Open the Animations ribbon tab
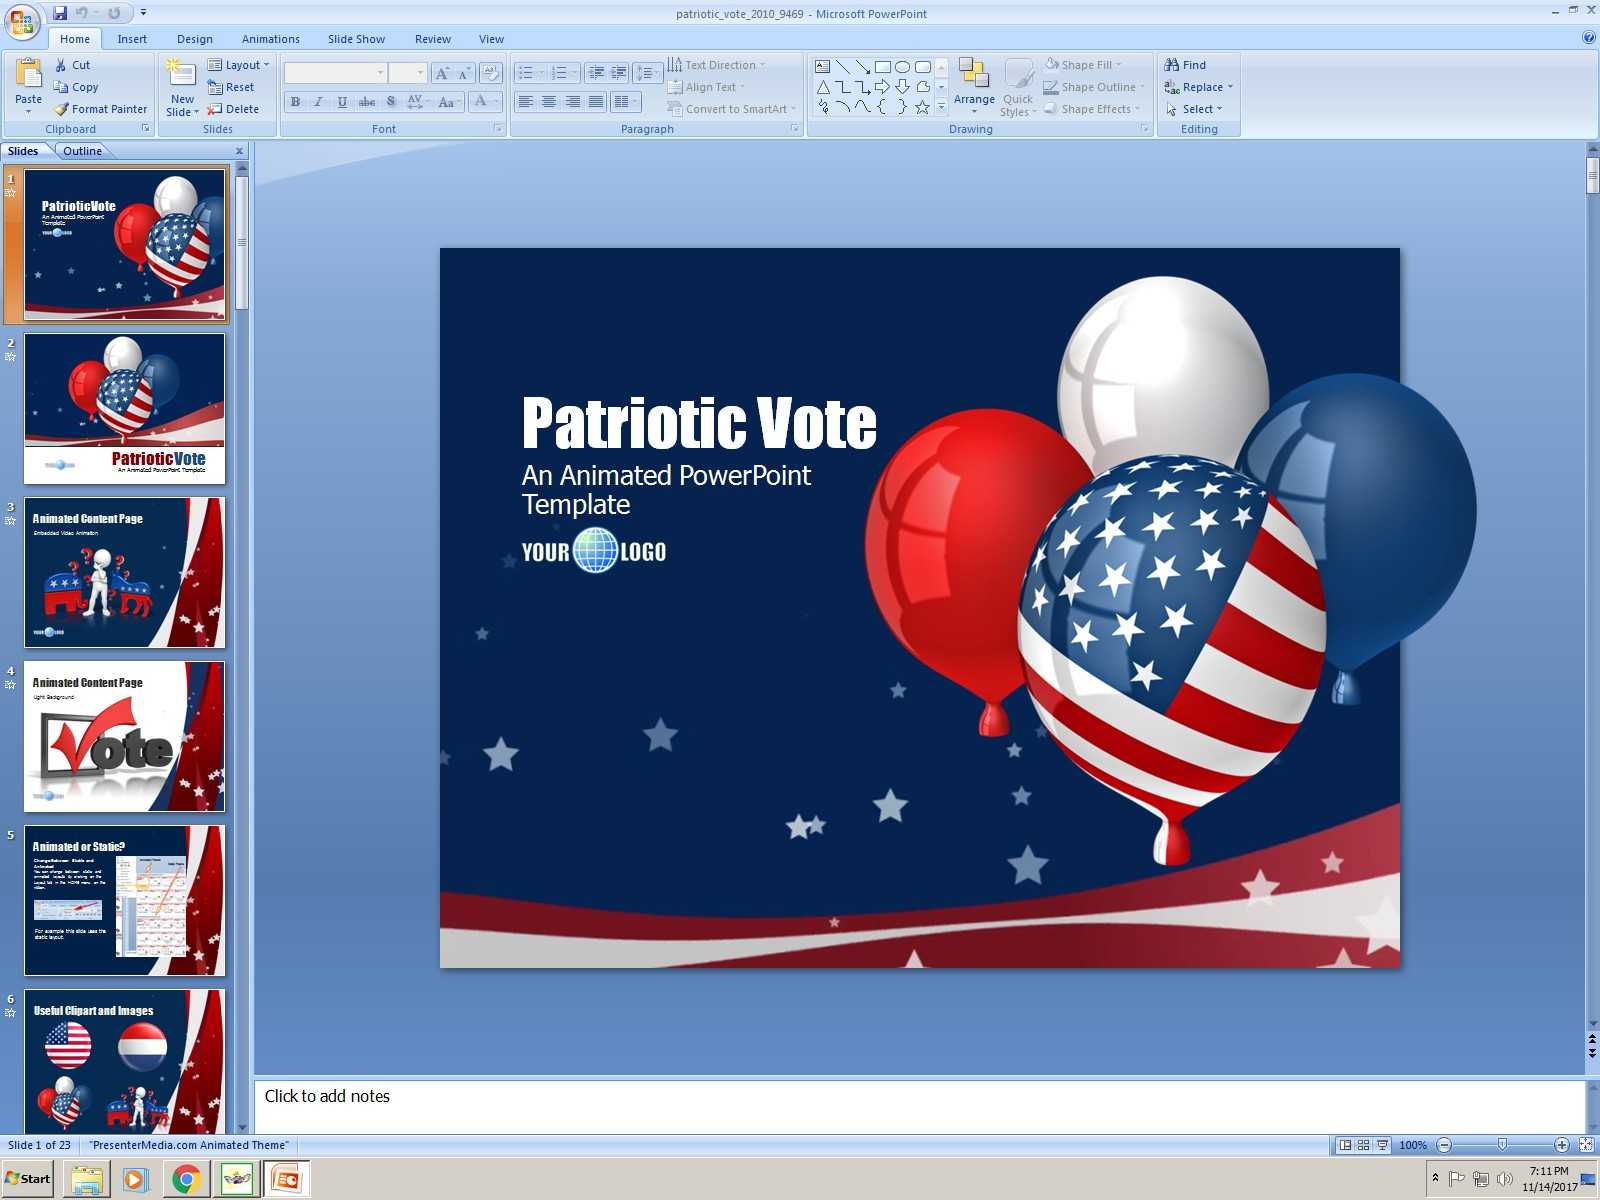 click(270, 39)
